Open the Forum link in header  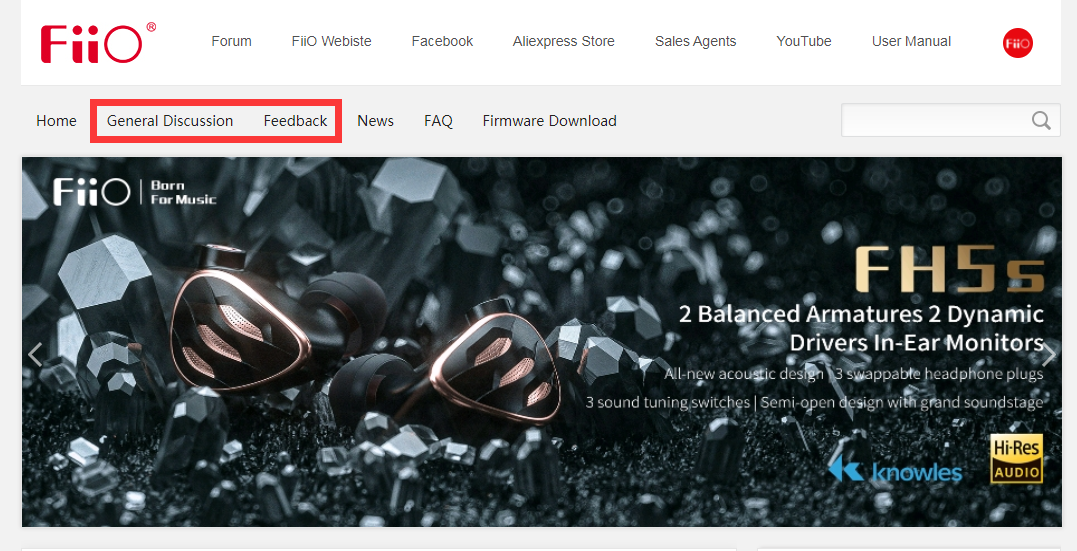click(231, 41)
